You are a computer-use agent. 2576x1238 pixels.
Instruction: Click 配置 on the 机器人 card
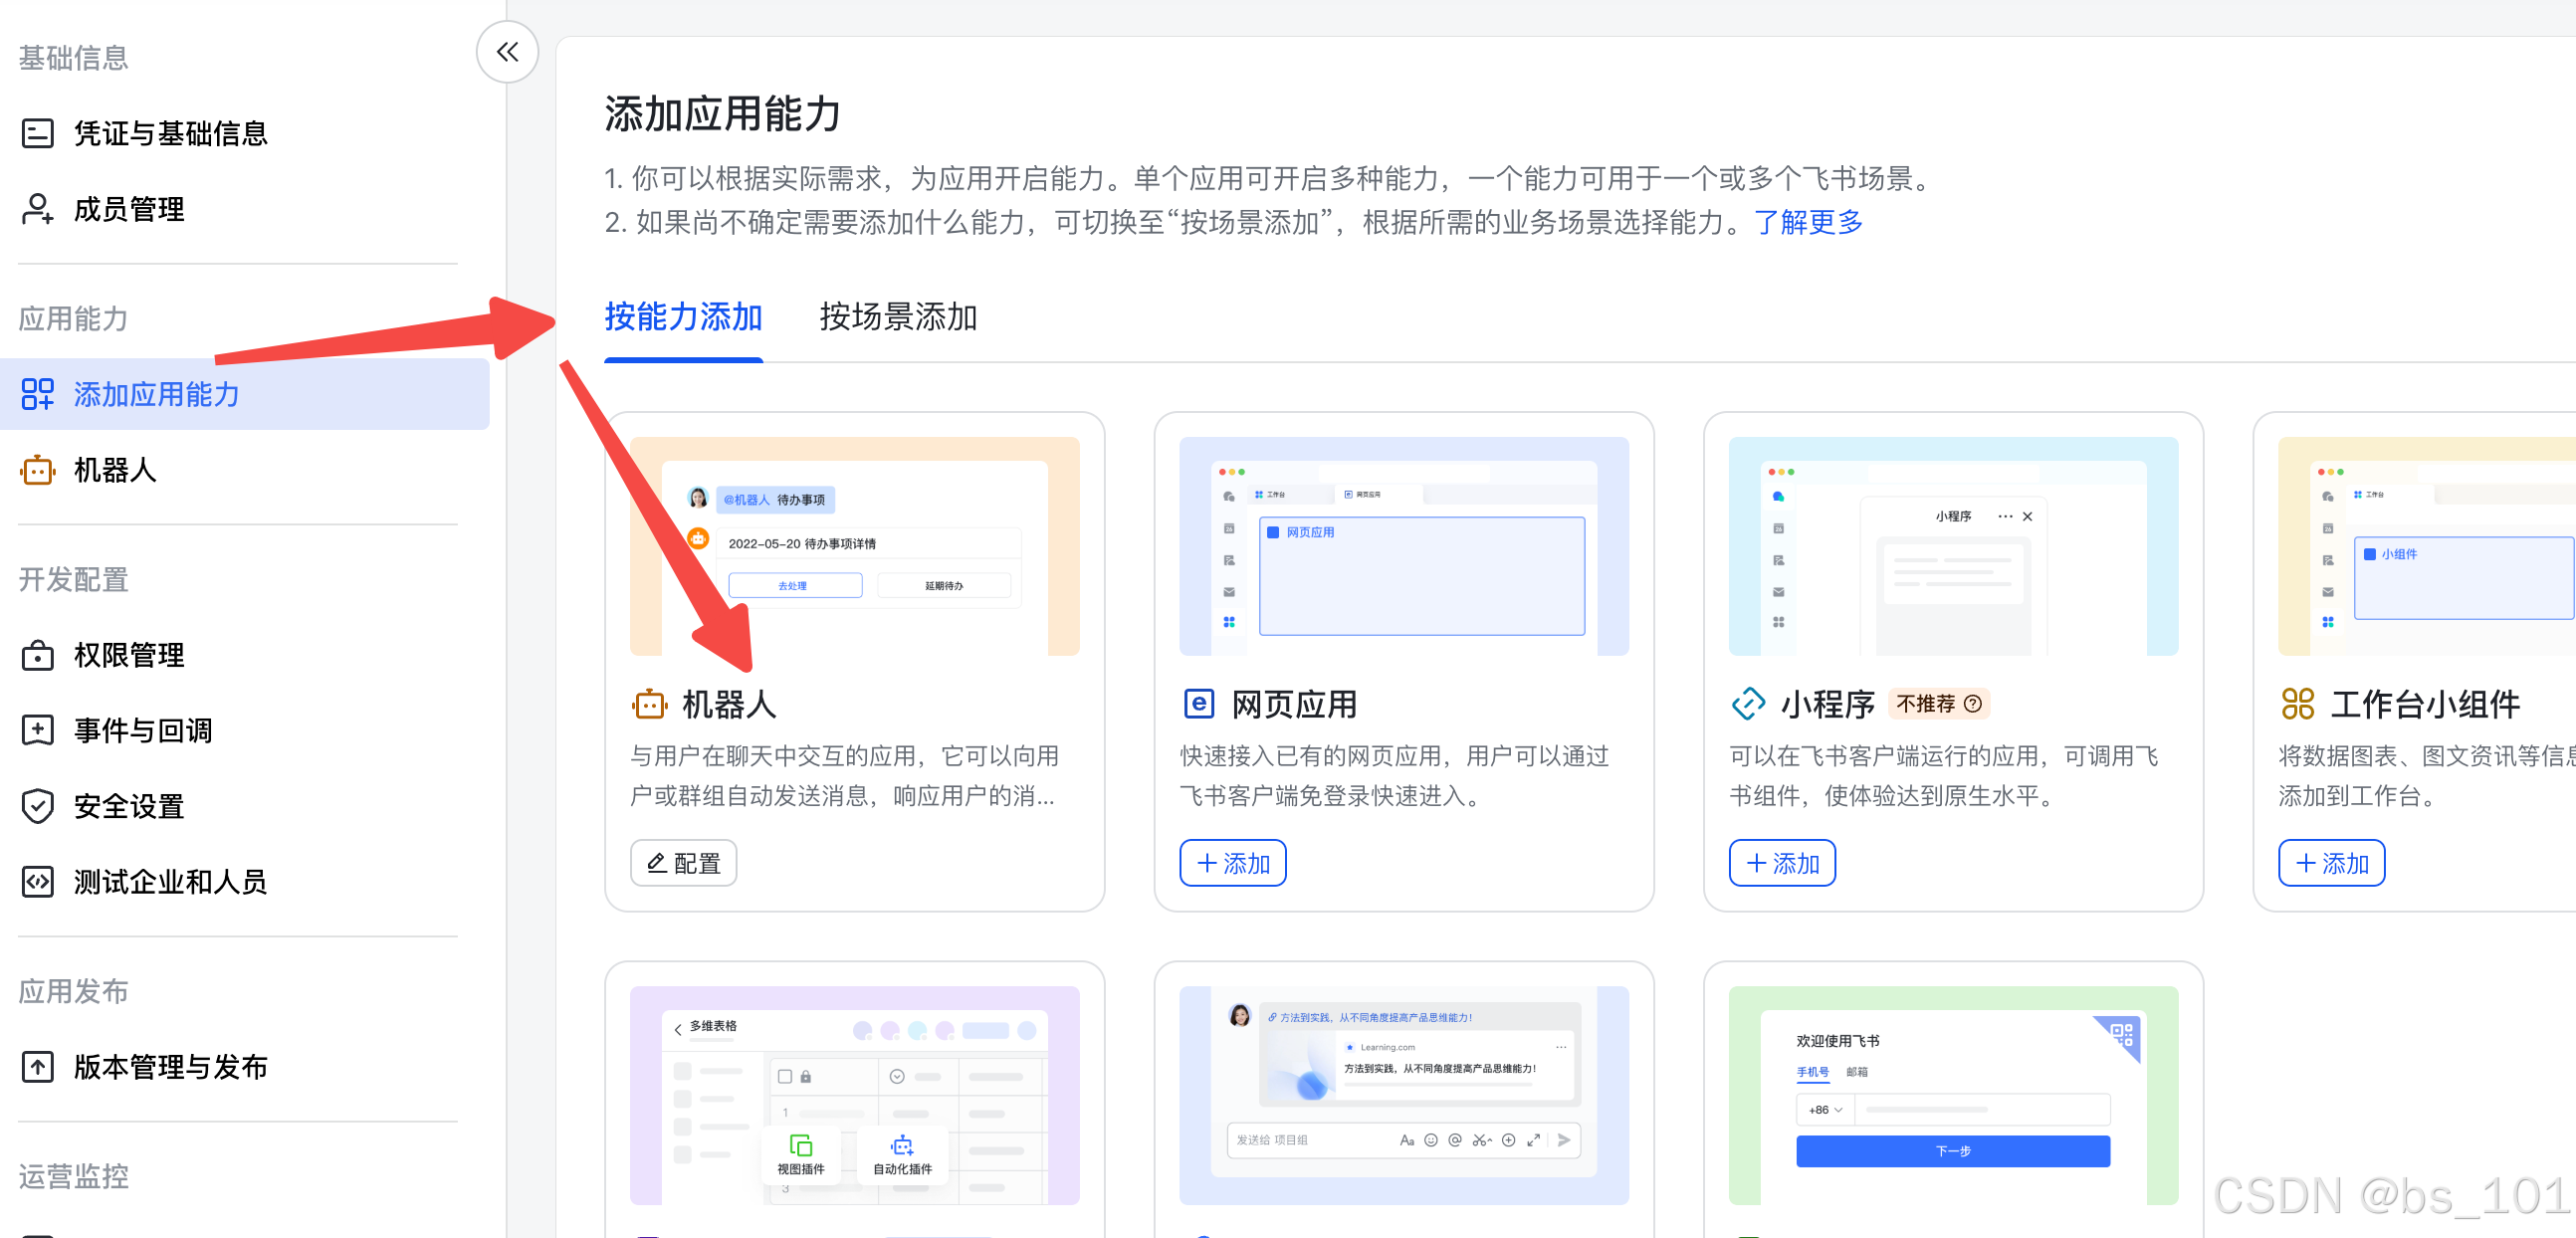point(684,863)
